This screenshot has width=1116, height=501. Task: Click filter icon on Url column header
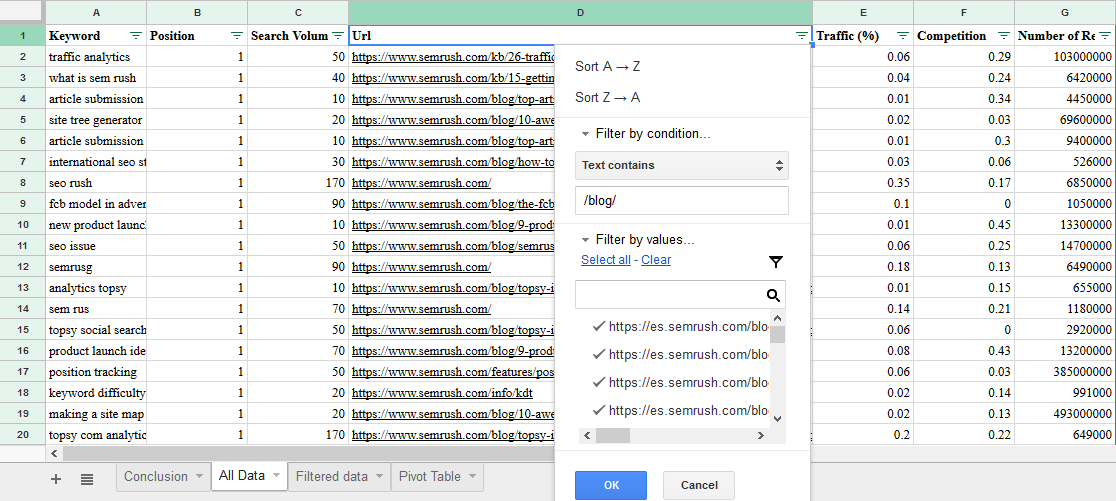pyautogui.click(x=801, y=36)
